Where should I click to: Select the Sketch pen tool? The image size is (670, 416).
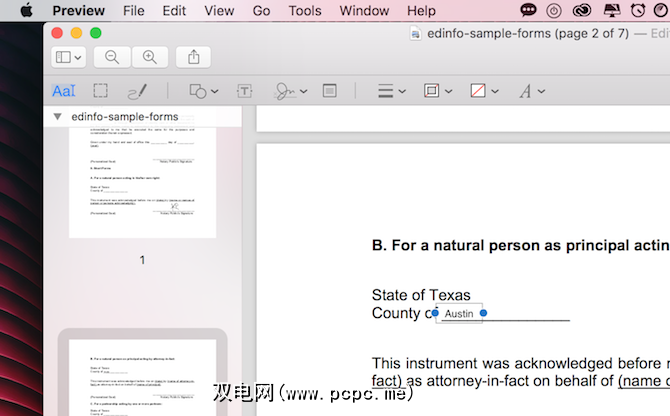point(137,91)
